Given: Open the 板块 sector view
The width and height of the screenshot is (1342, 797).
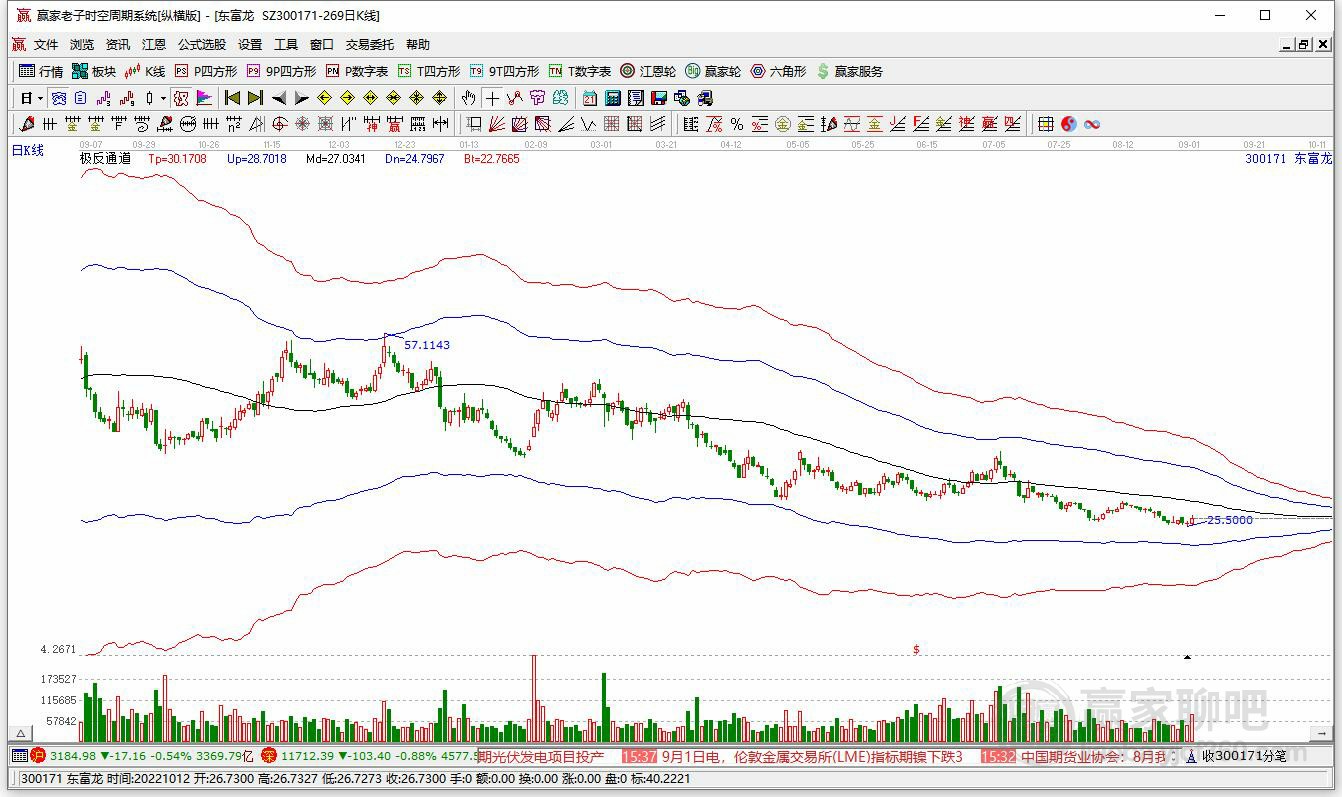Looking at the screenshot, I should click(x=93, y=71).
